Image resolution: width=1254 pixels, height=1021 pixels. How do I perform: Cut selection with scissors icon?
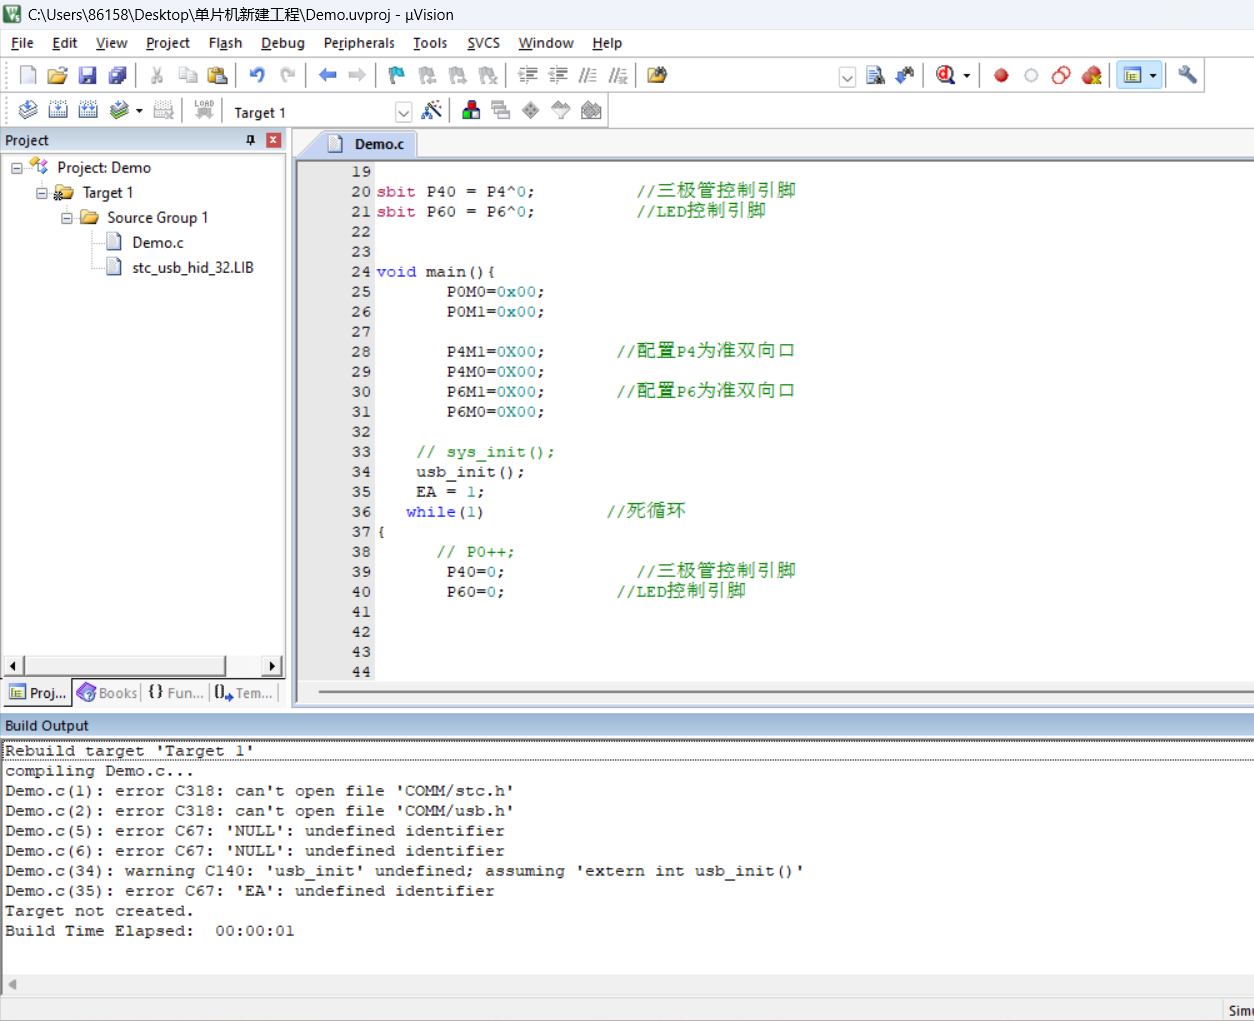click(157, 75)
